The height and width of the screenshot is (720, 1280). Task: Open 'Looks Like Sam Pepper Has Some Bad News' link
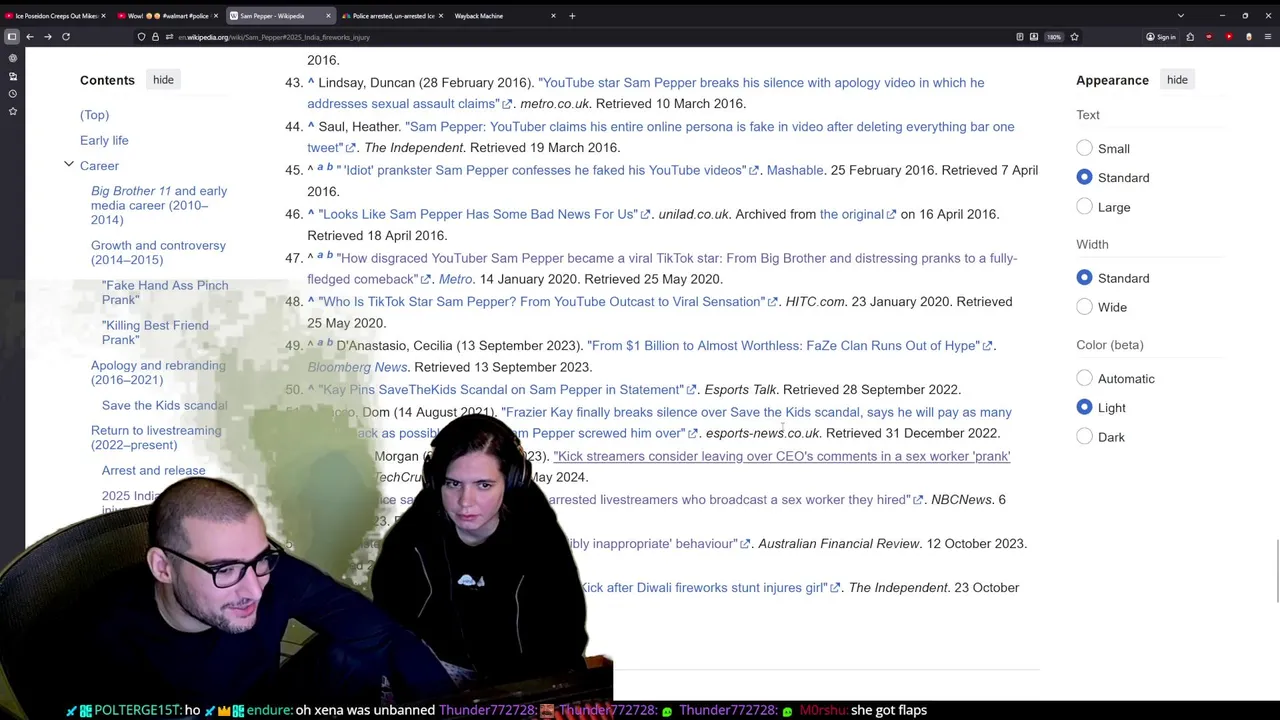(478, 214)
